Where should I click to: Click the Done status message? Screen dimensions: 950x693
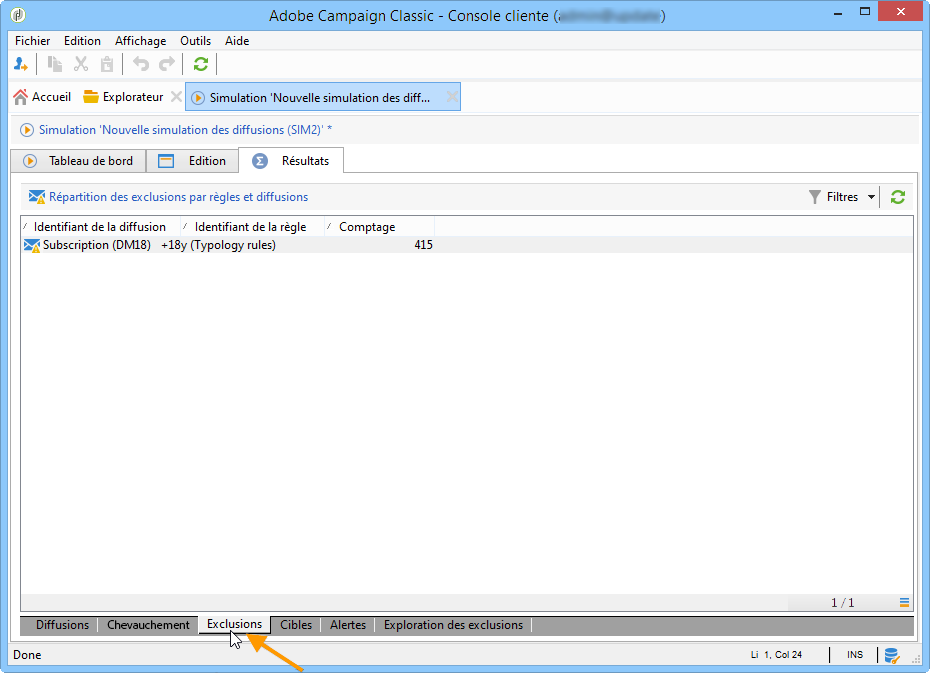coord(27,655)
